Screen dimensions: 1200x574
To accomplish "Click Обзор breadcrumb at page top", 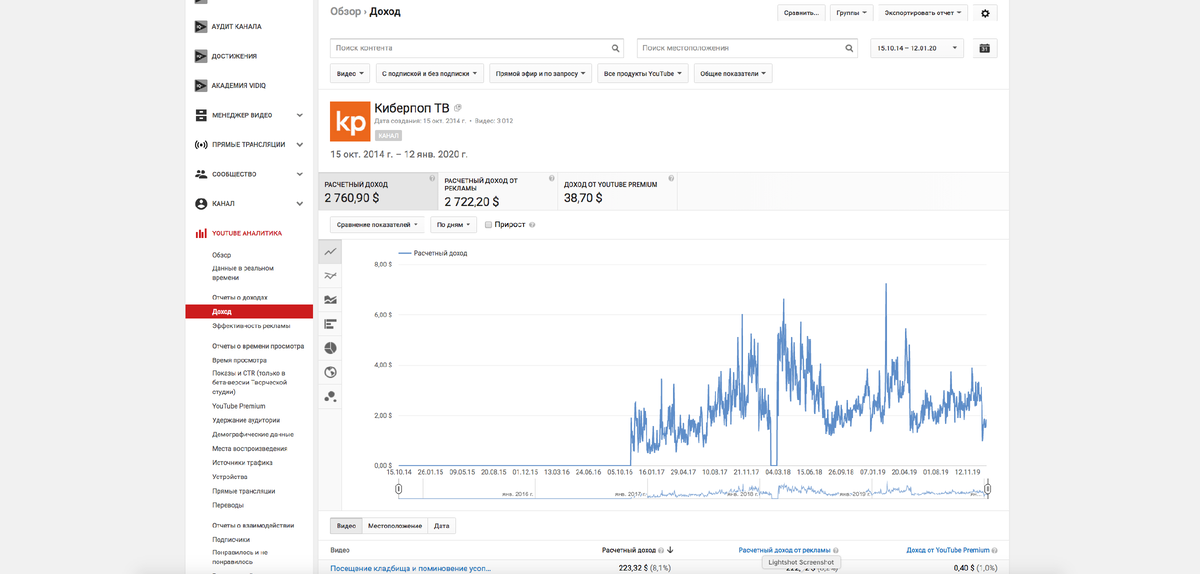I will pos(345,12).
